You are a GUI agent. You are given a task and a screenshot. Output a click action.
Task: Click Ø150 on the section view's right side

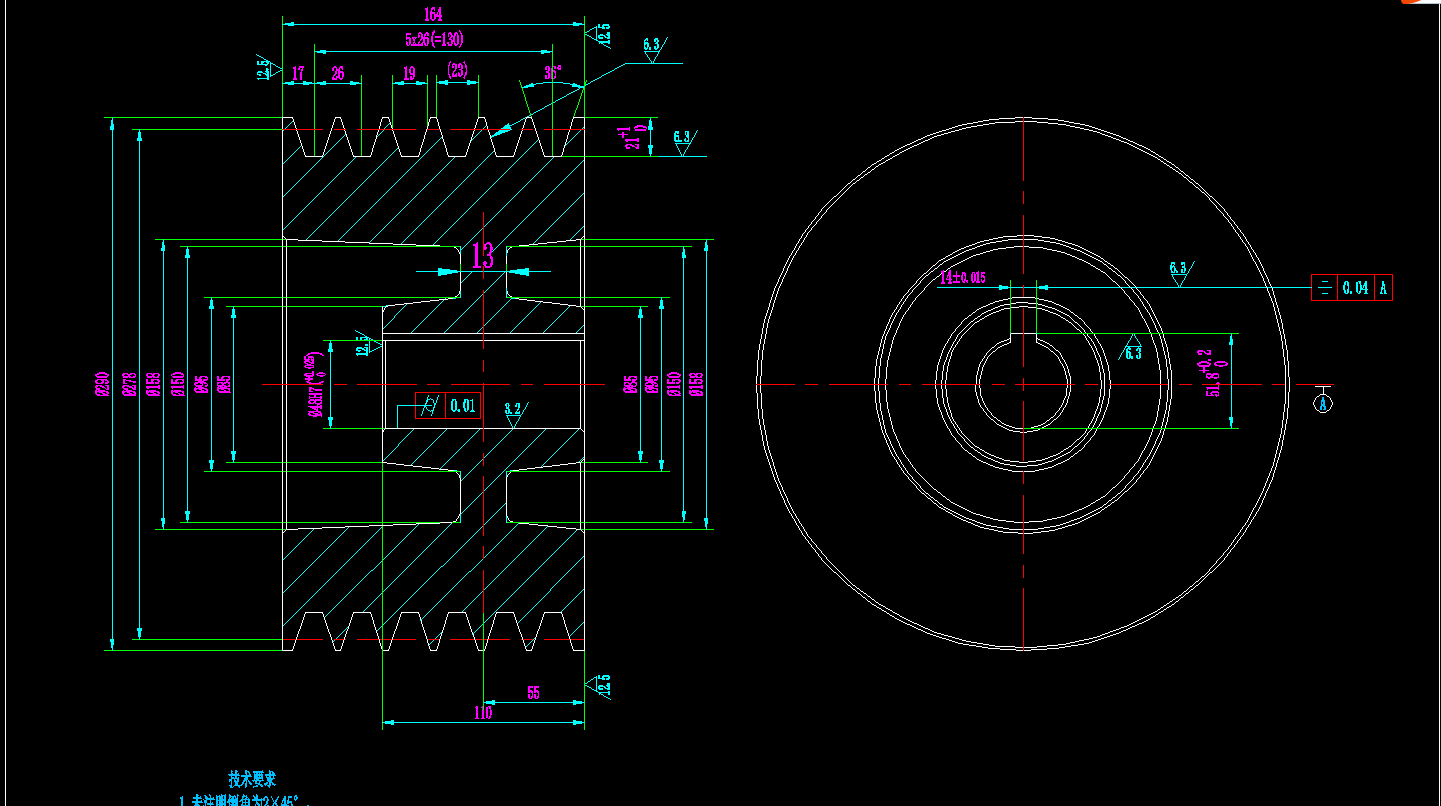point(674,385)
